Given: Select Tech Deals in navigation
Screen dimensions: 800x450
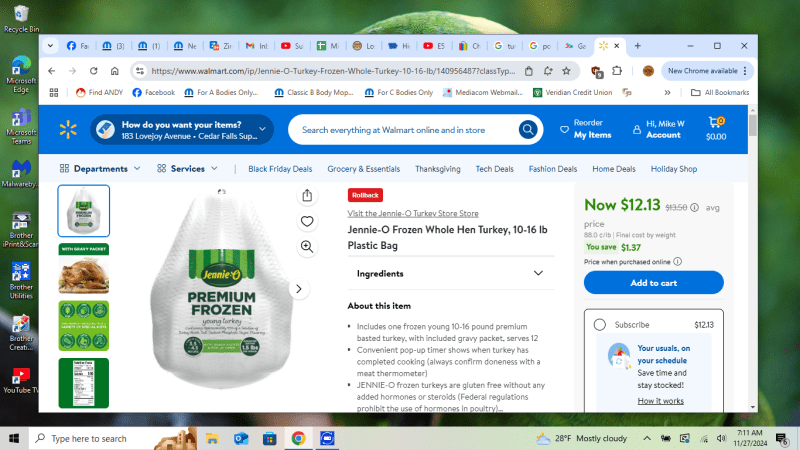Looking at the screenshot, I should tap(494, 169).
